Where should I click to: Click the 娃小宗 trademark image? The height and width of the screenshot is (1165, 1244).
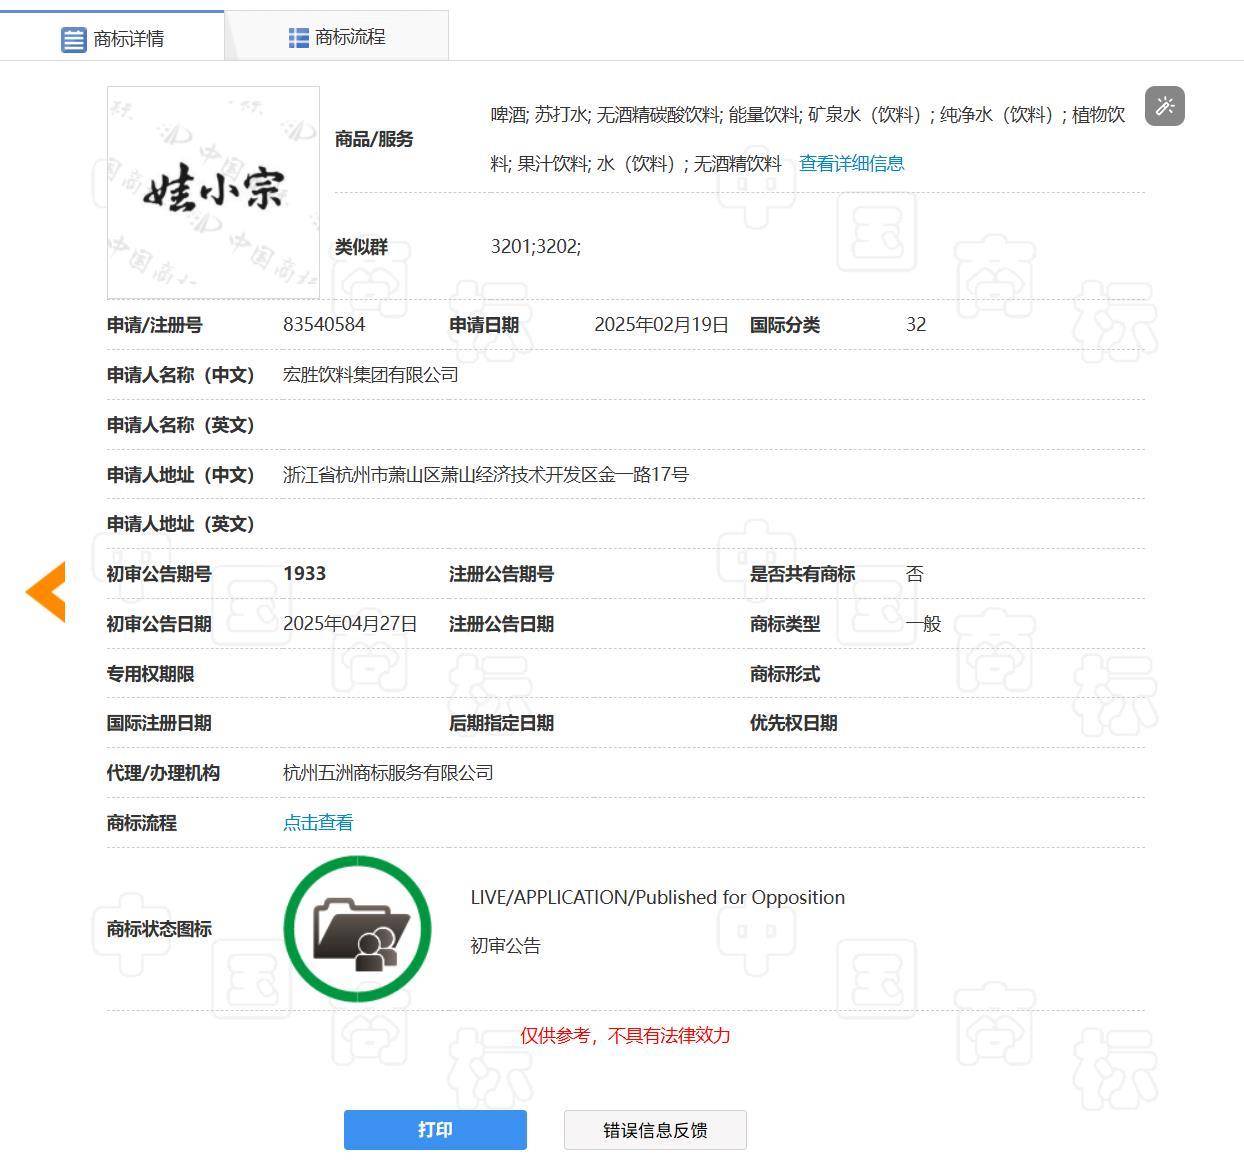point(212,192)
